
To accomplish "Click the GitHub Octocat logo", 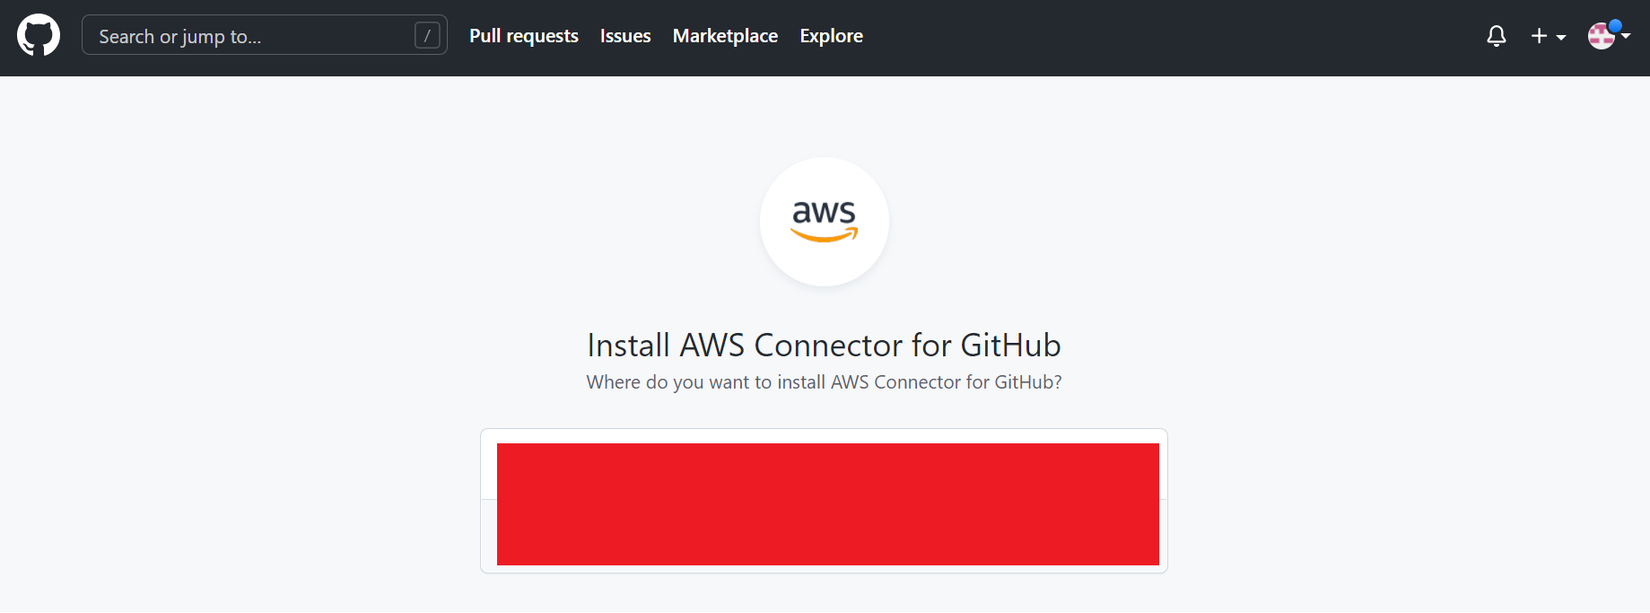I will point(38,36).
